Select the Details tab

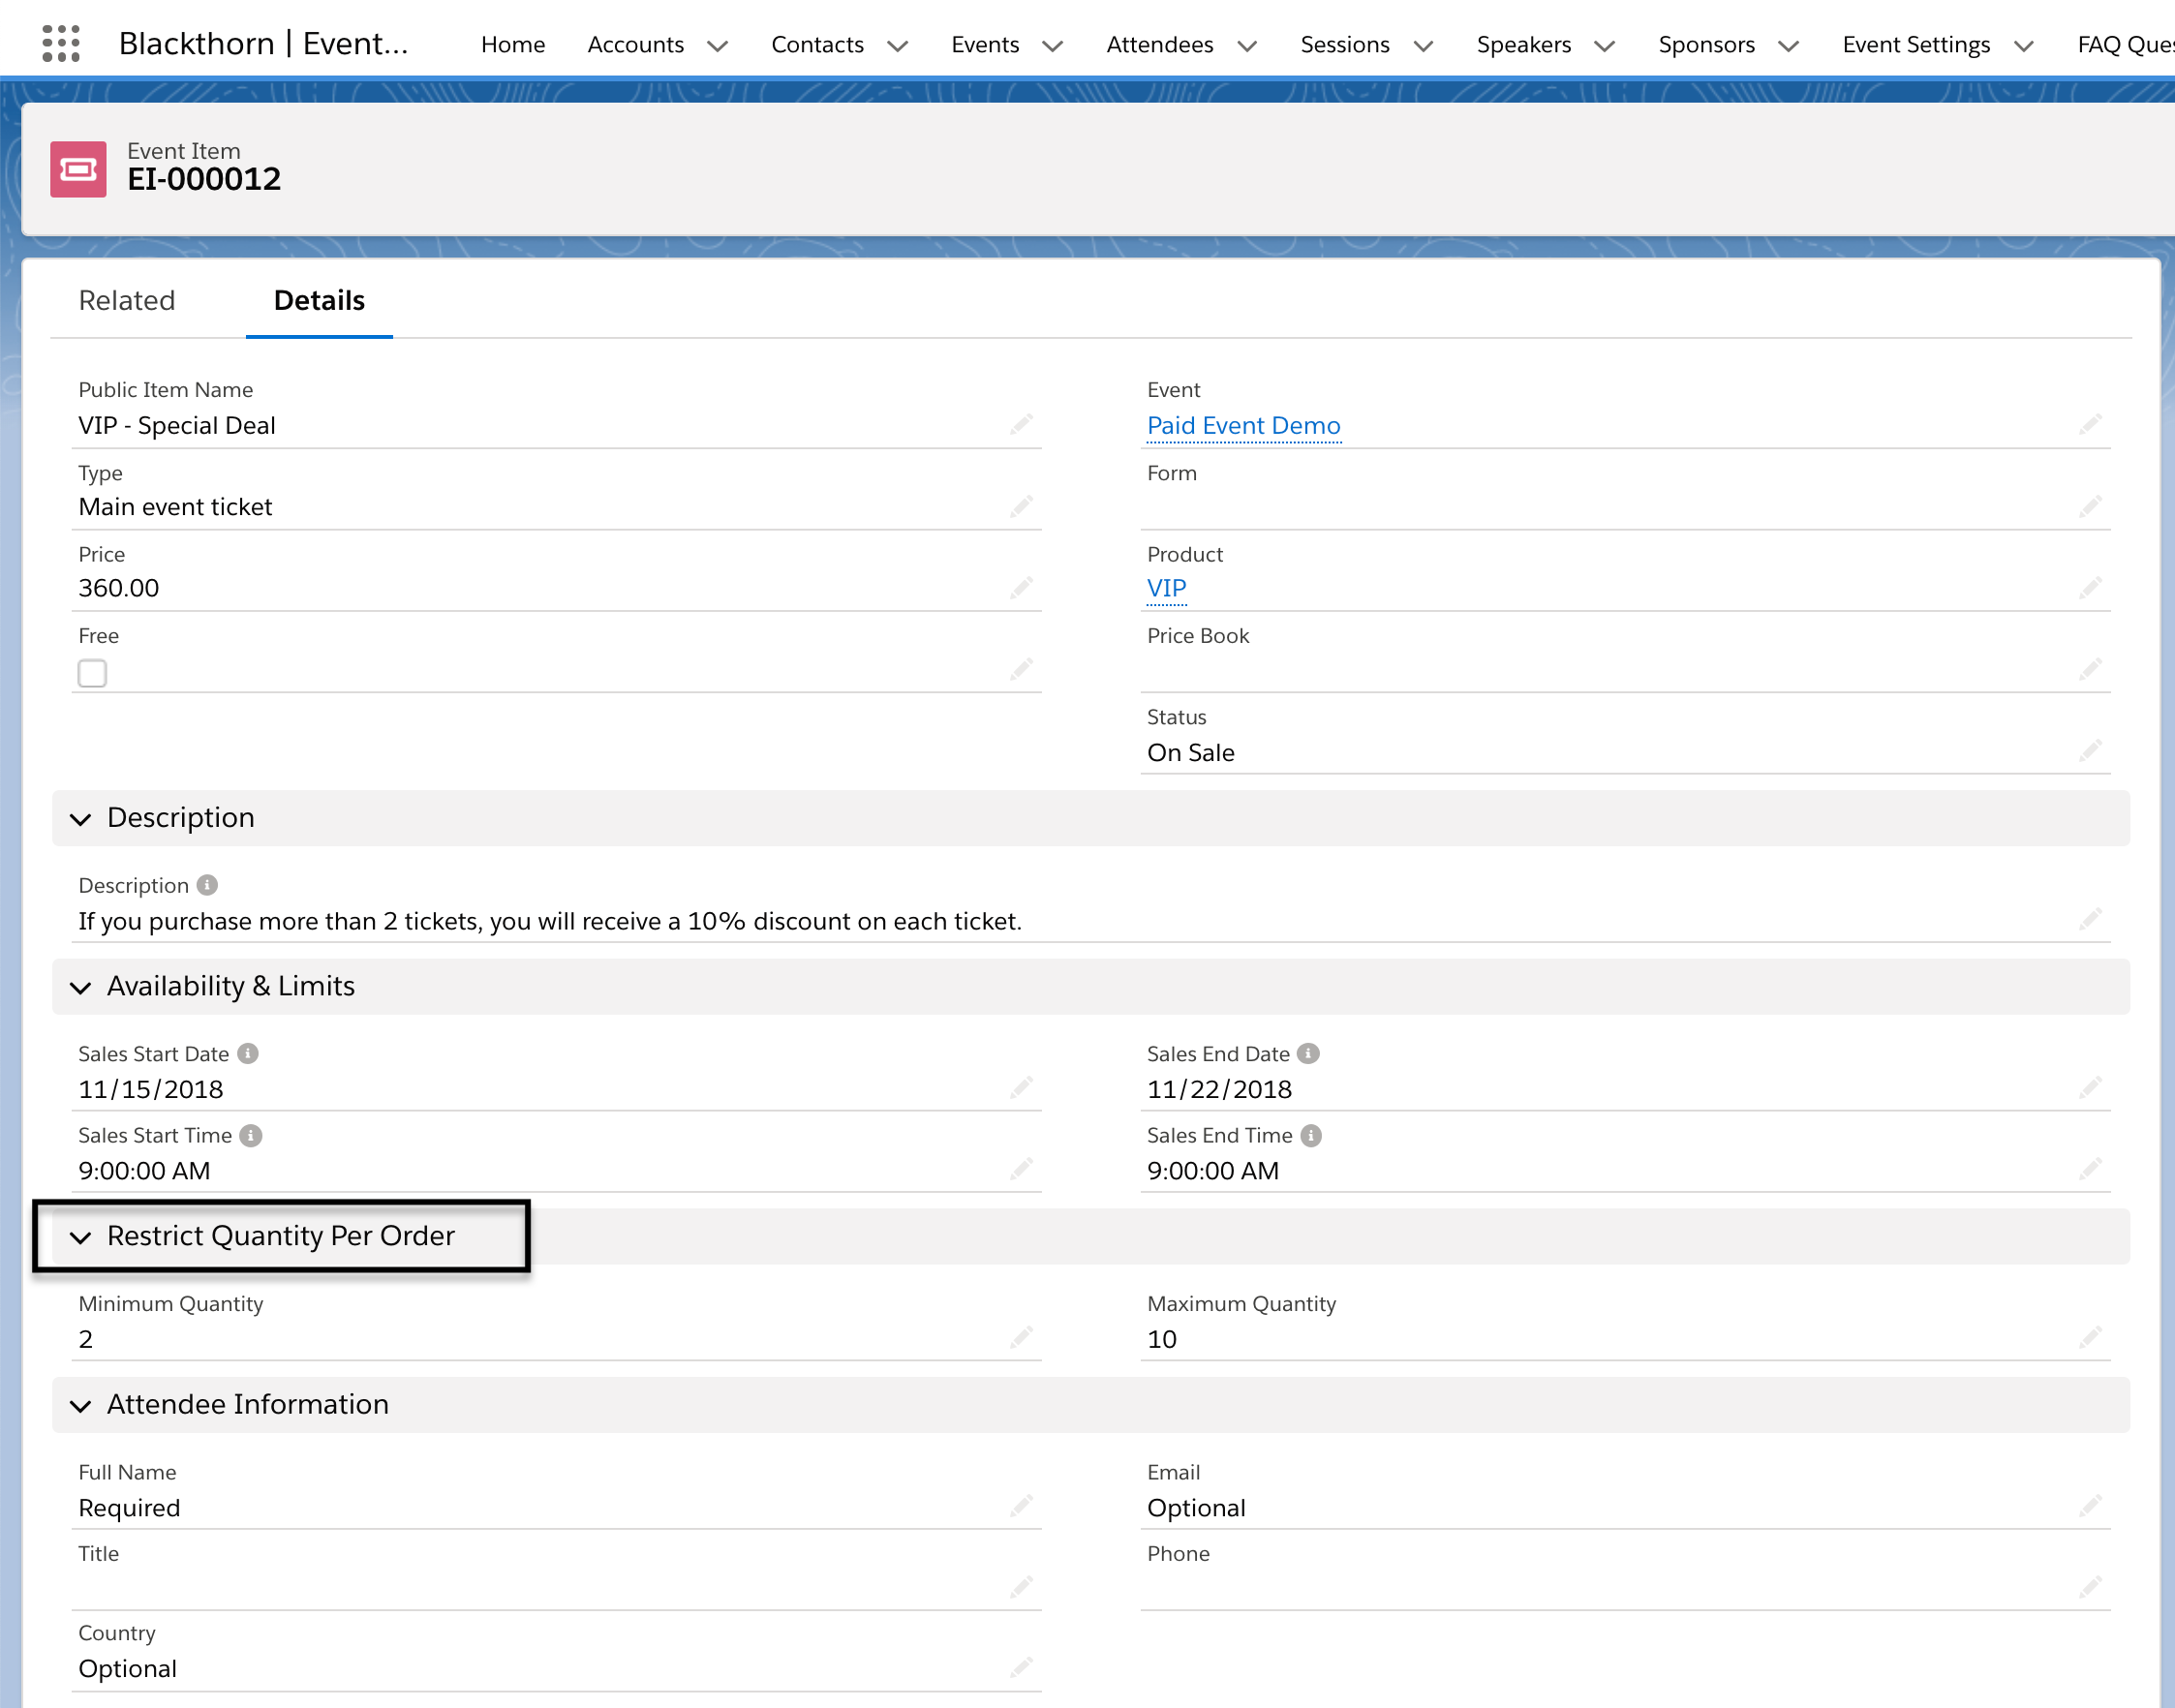click(319, 300)
